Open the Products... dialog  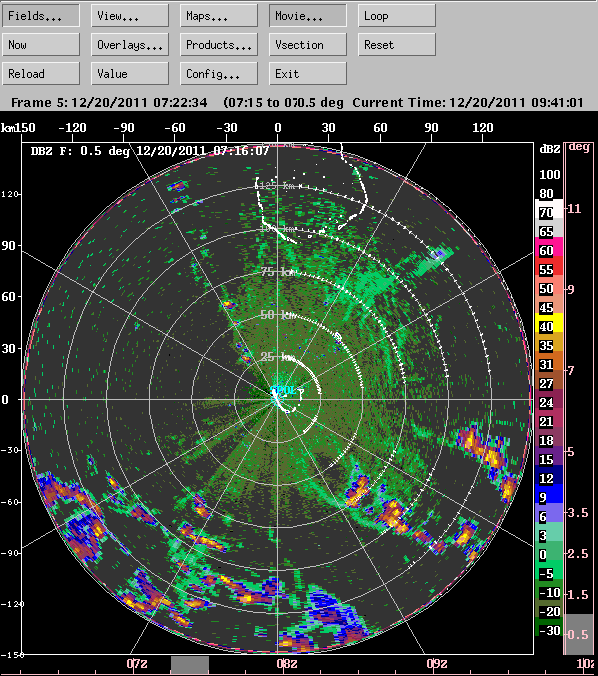point(219,45)
